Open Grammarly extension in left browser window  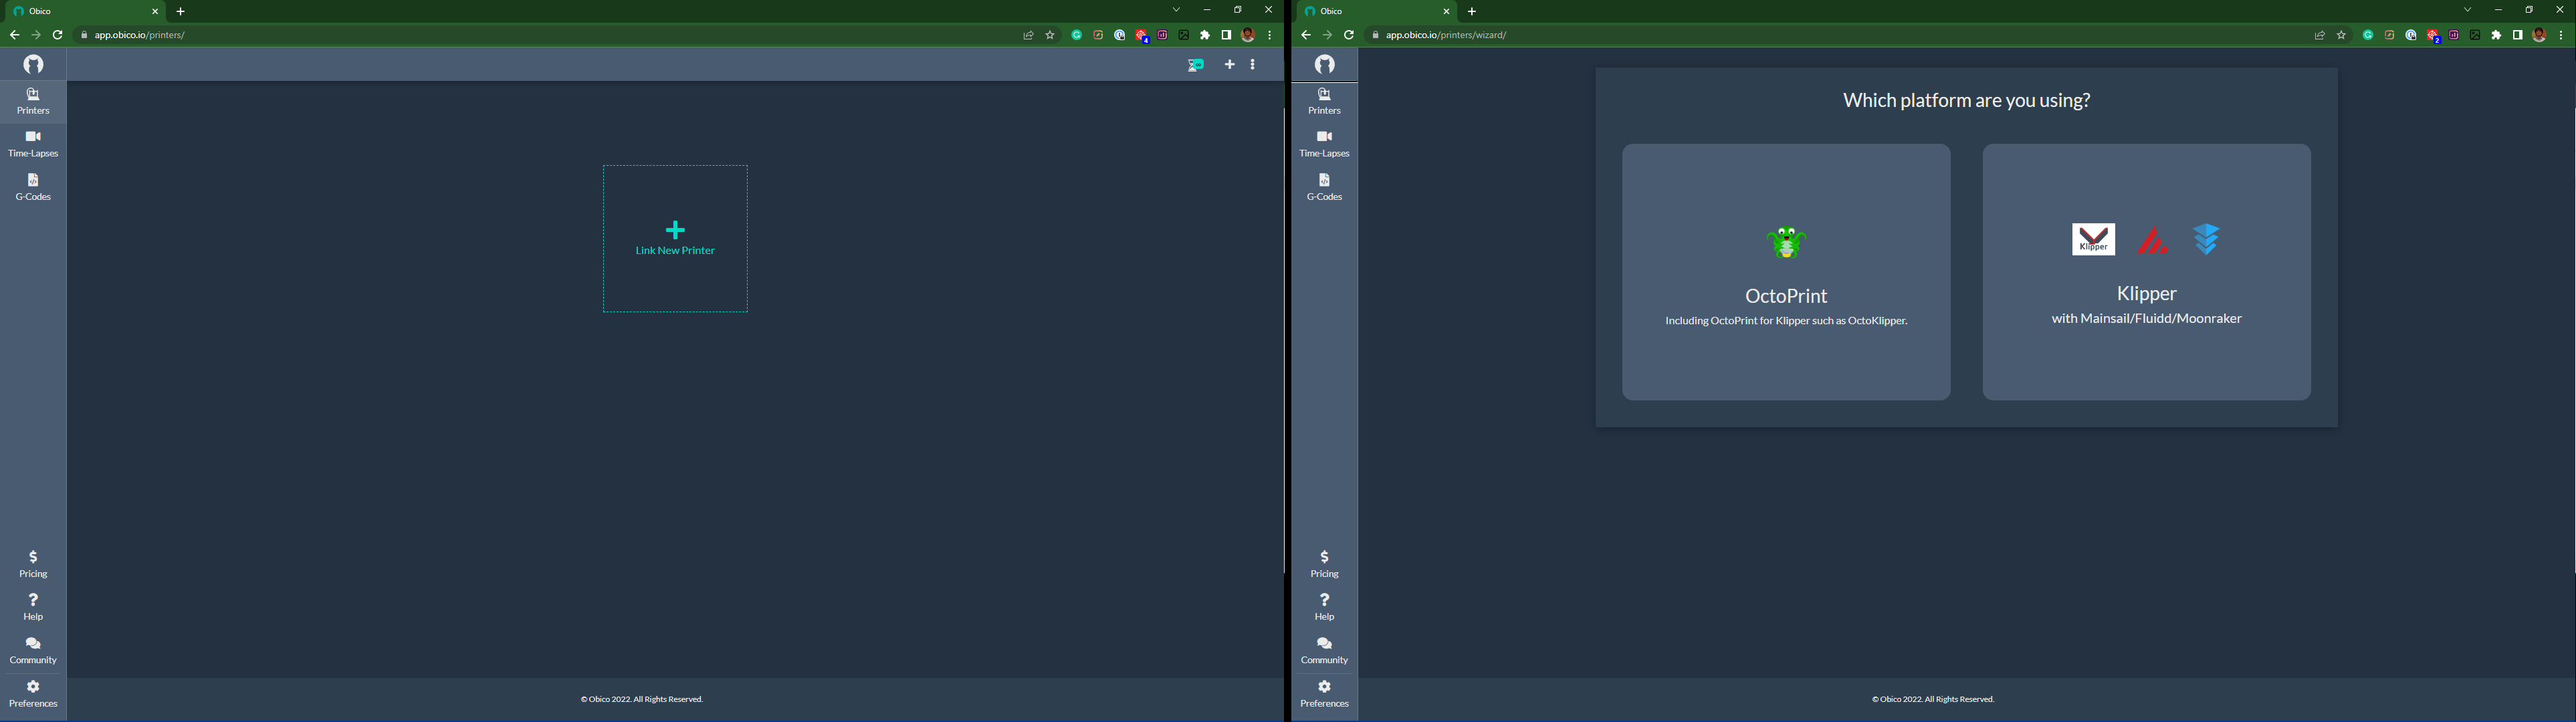point(1077,35)
